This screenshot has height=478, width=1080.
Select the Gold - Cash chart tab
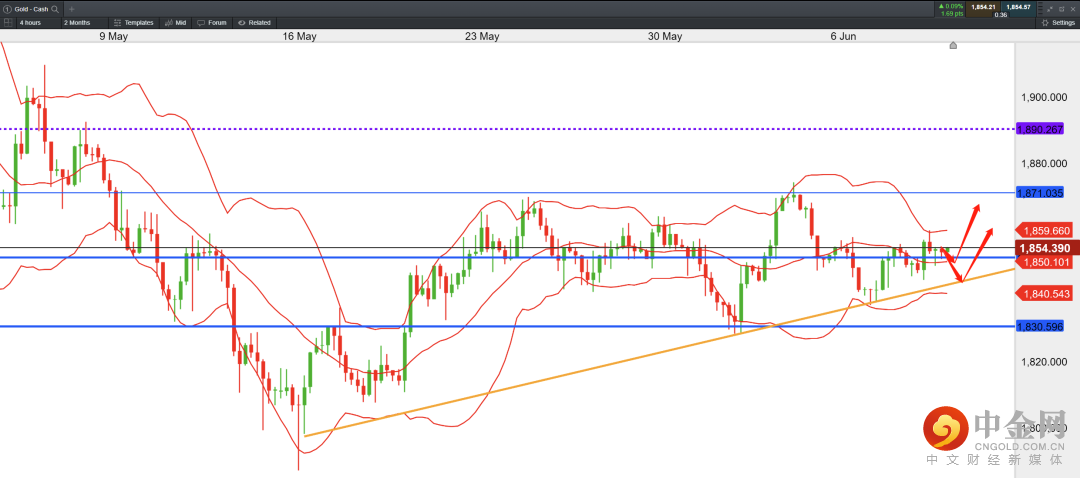[31, 8]
